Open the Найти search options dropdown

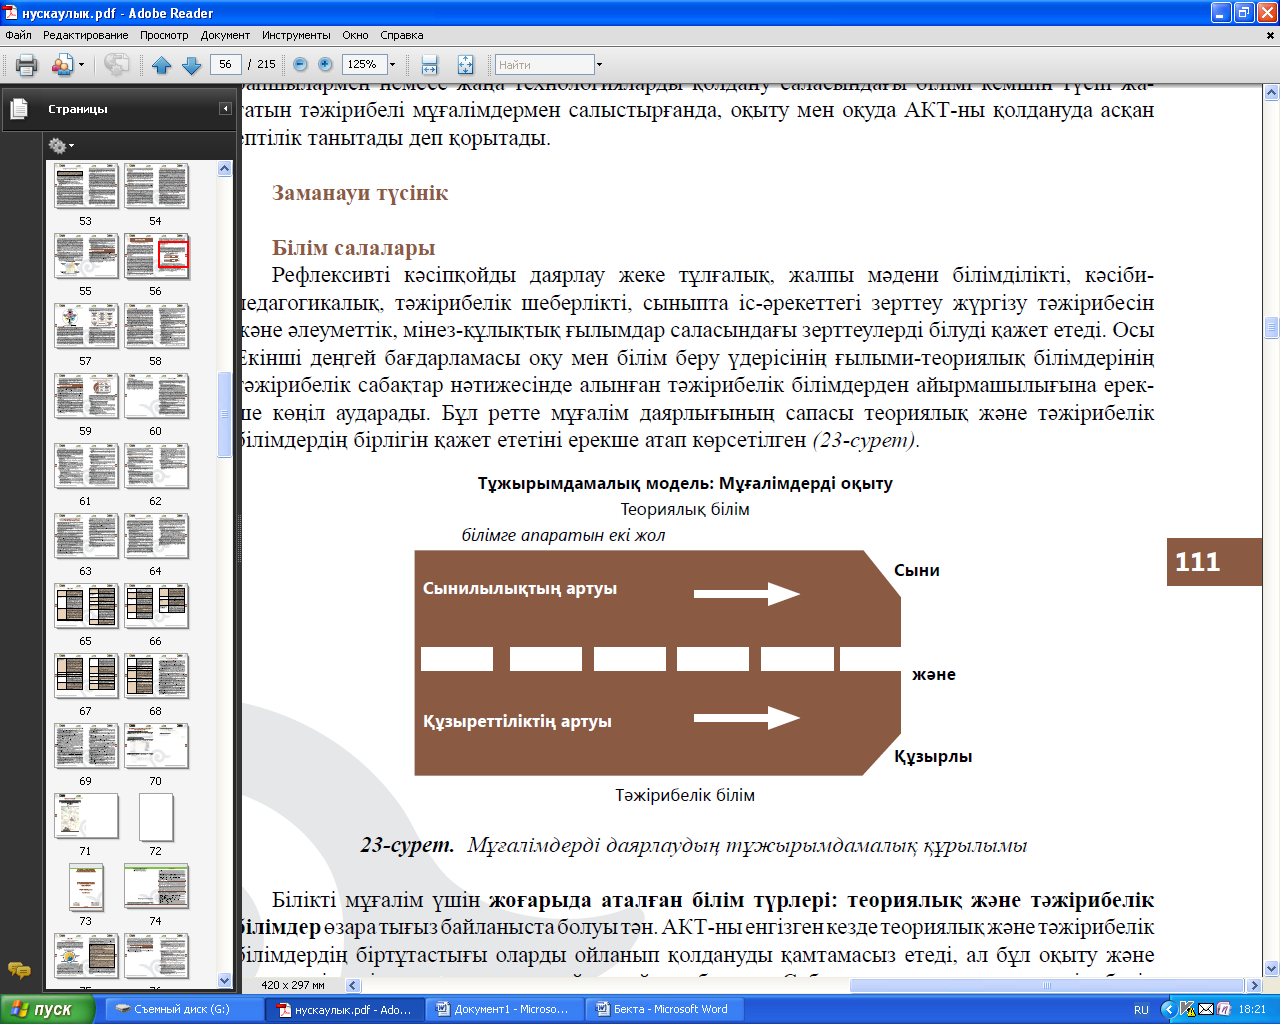pos(599,65)
